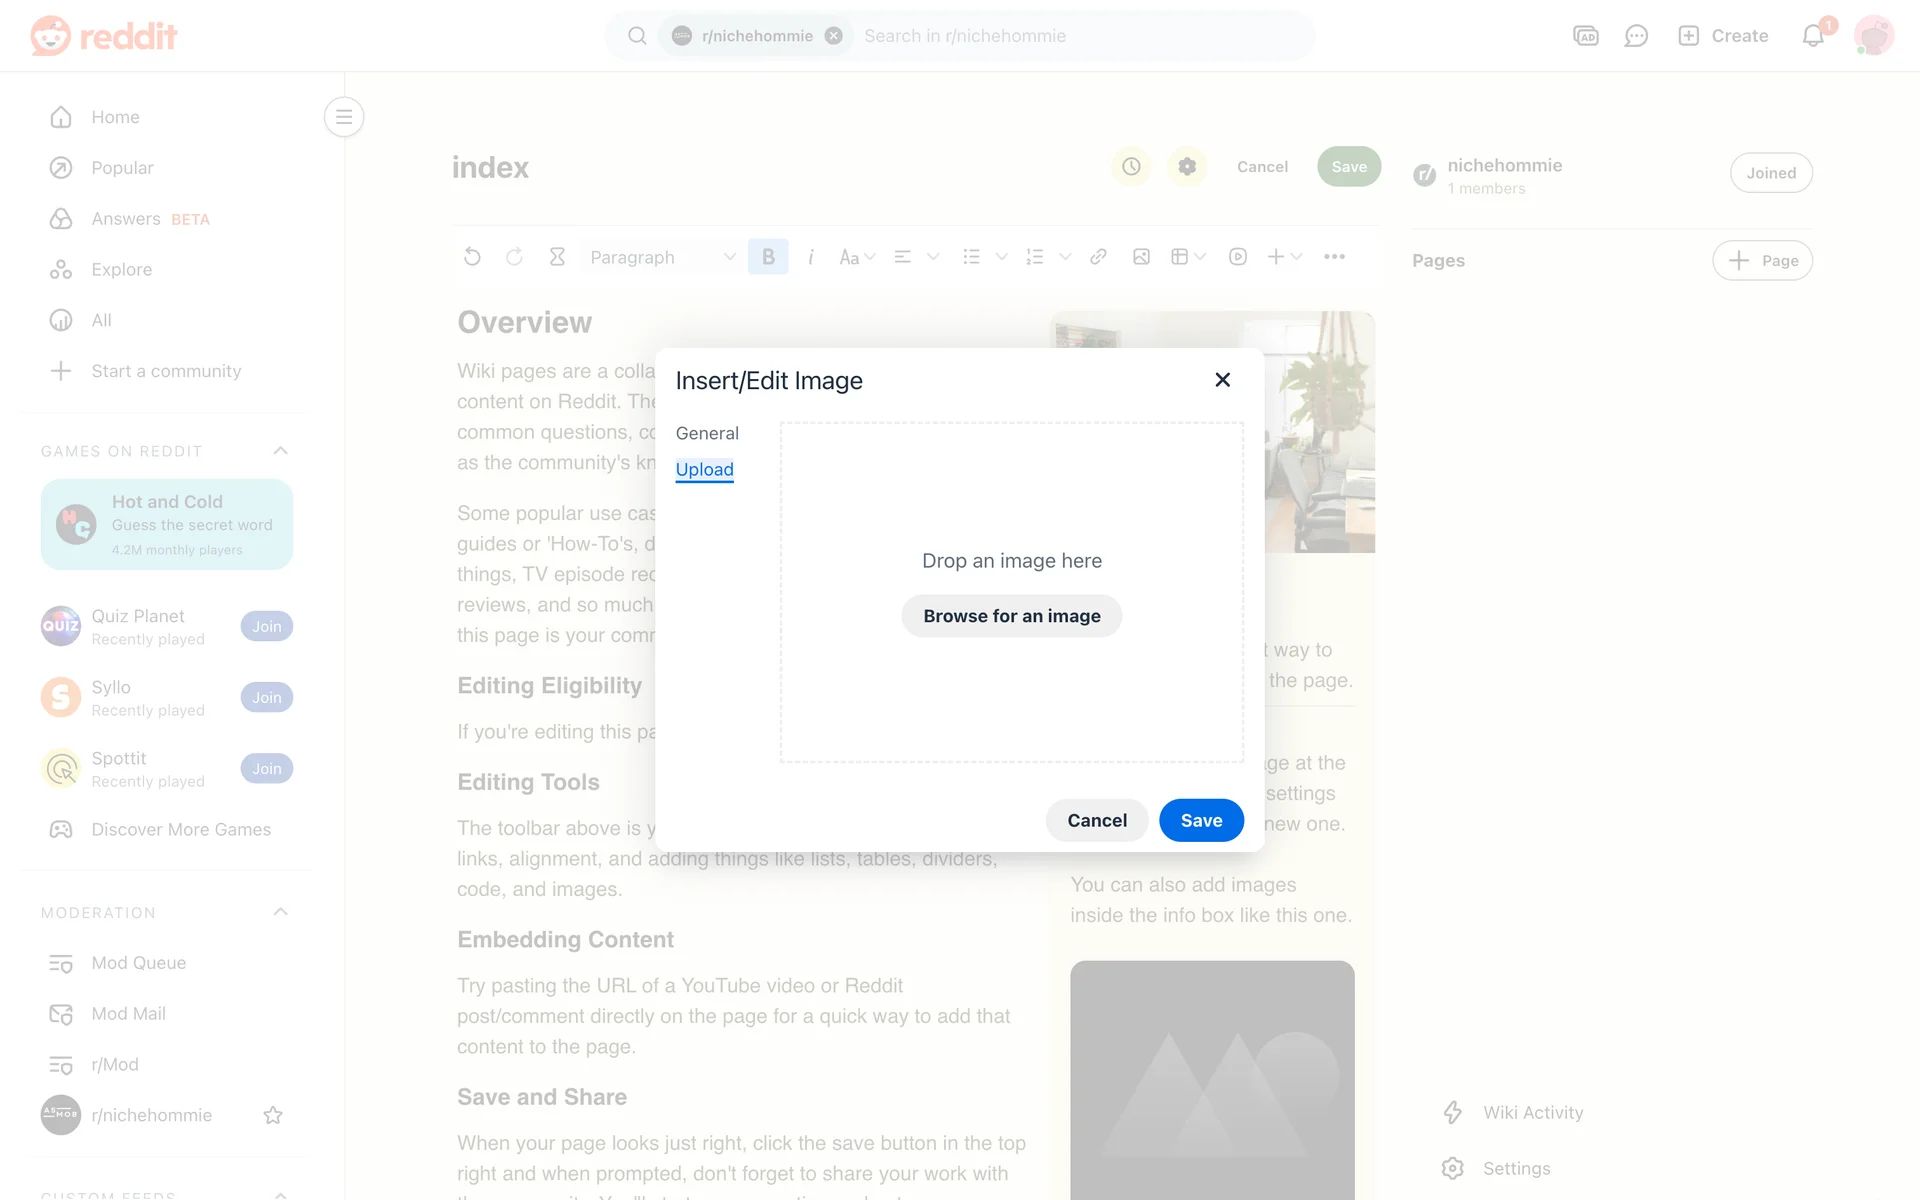The height and width of the screenshot is (1200, 1920).
Task: Click the embed video icon
Action: 1238,257
